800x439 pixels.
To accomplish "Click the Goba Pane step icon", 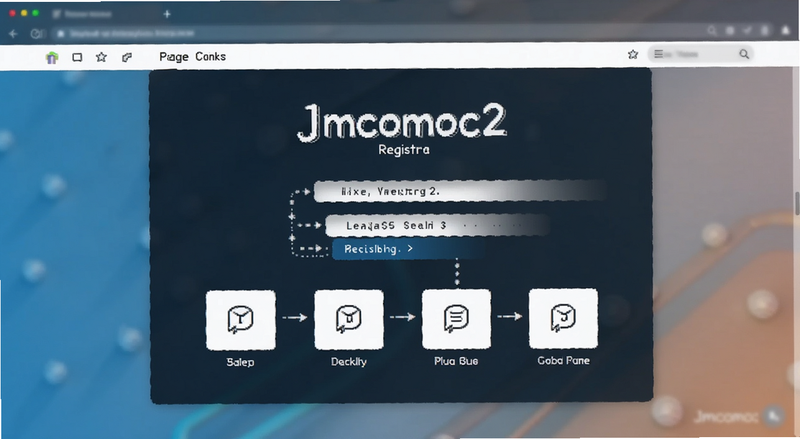I will click(563, 318).
